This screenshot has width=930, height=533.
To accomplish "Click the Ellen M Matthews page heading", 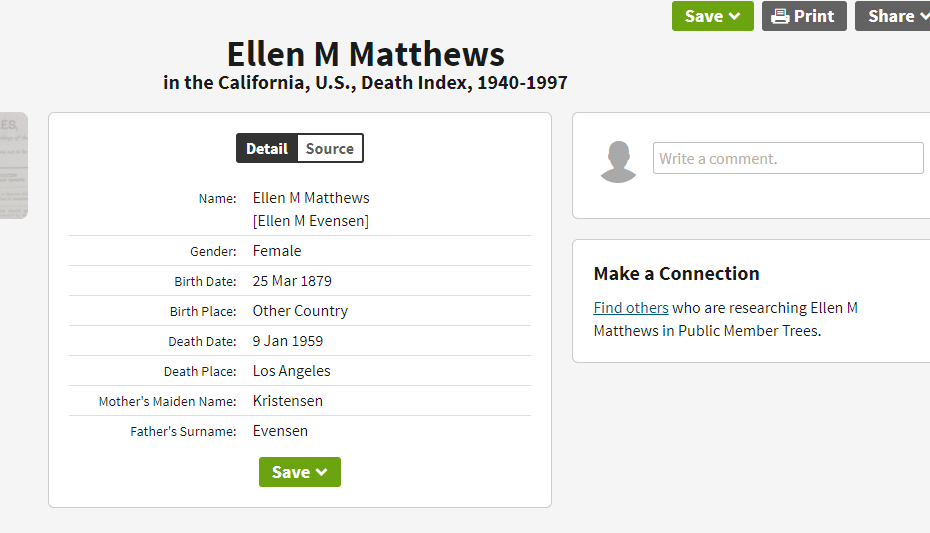I will point(365,54).
